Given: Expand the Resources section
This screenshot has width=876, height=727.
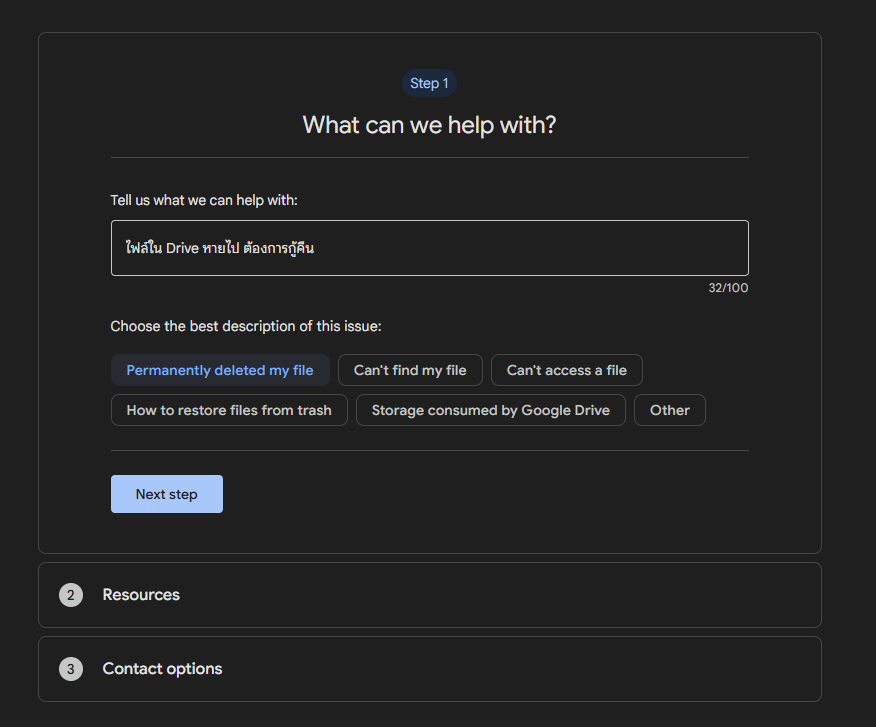Looking at the screenshot, I should (x=430, y=595).
